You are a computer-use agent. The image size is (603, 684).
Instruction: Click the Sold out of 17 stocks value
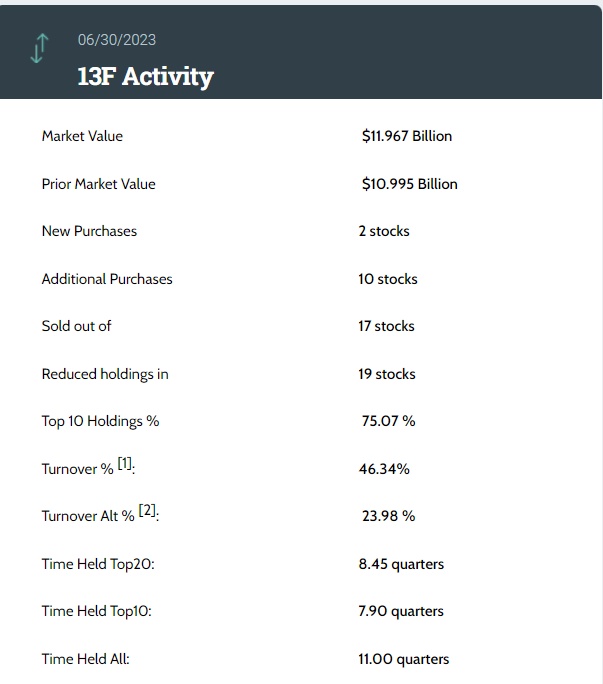386,326
